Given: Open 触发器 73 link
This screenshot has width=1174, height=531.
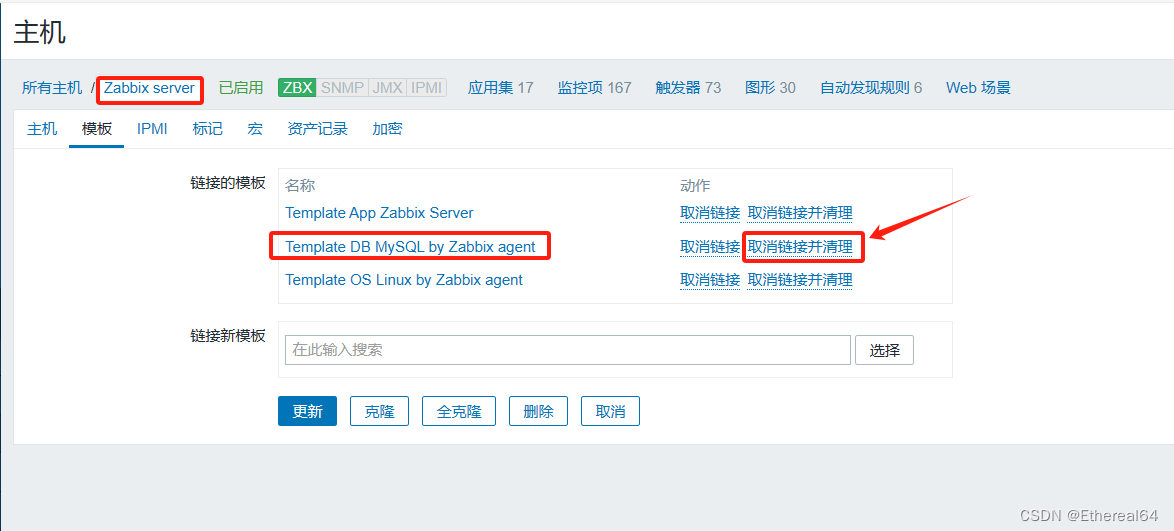Looking at the screenshot, I should (688, 88).
